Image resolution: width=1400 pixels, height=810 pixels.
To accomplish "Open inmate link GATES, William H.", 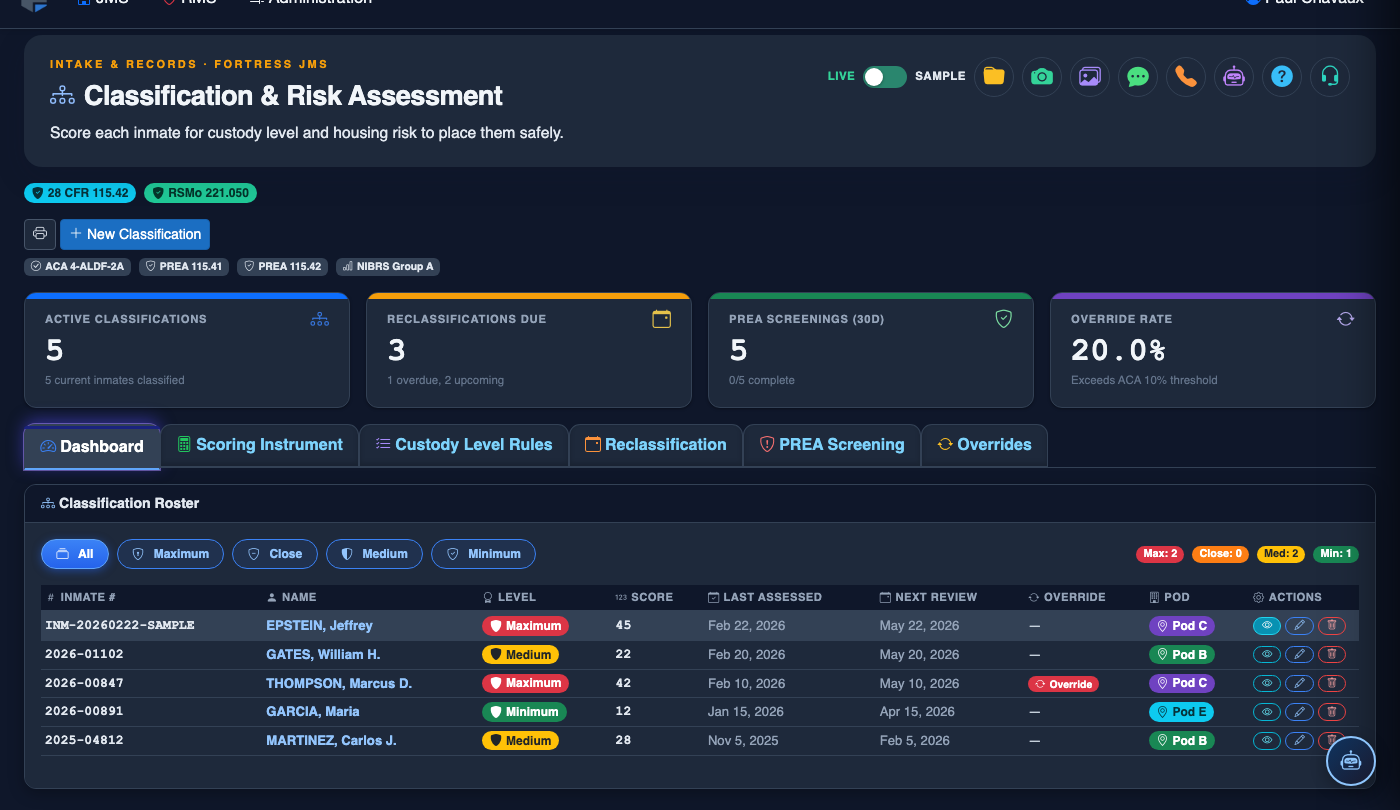I will pos(323,655).
